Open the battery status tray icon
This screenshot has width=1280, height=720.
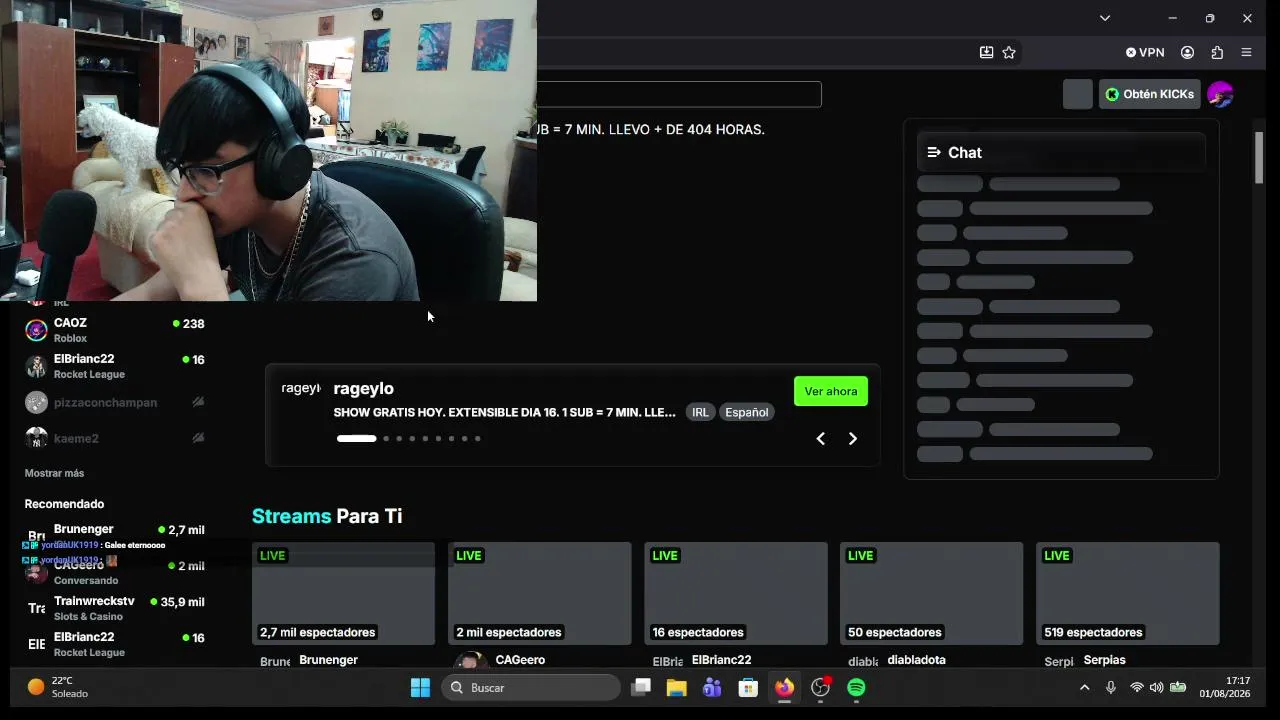tap(1179, 687)
